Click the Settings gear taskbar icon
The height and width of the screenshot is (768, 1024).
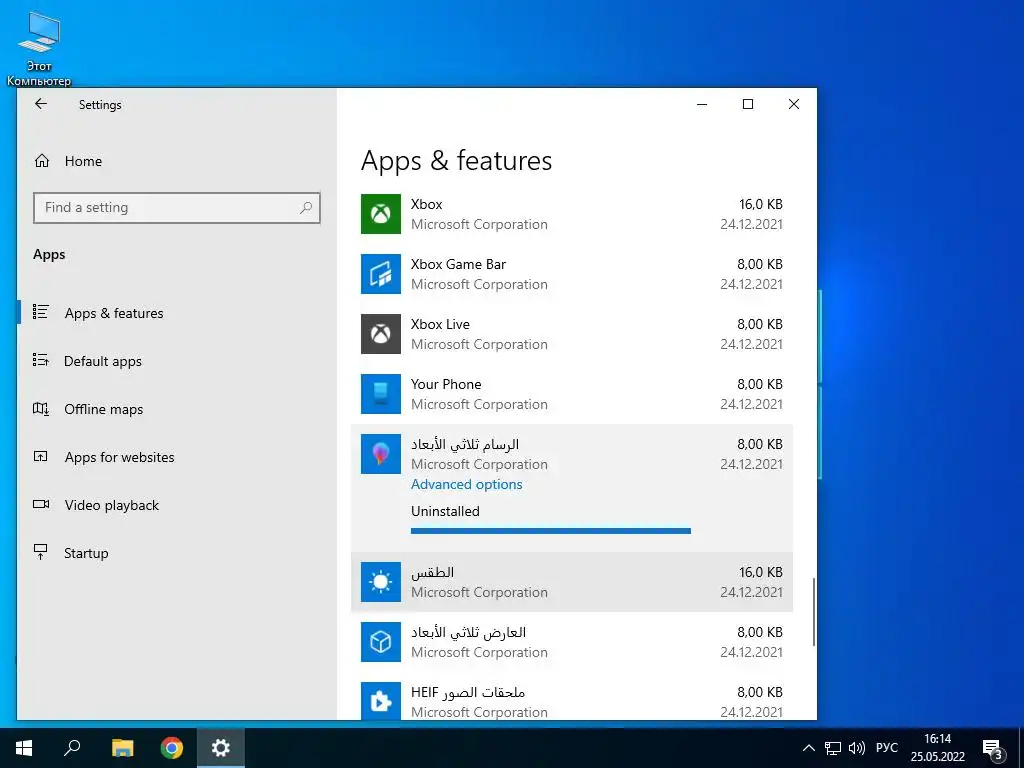click(221, 748)
